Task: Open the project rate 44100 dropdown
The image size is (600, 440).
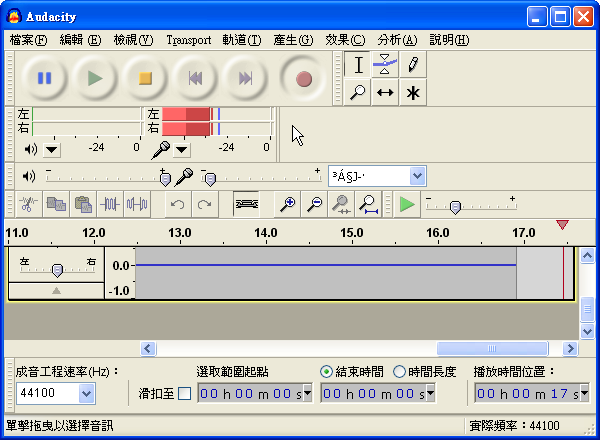Action: [x=86, y=393]
